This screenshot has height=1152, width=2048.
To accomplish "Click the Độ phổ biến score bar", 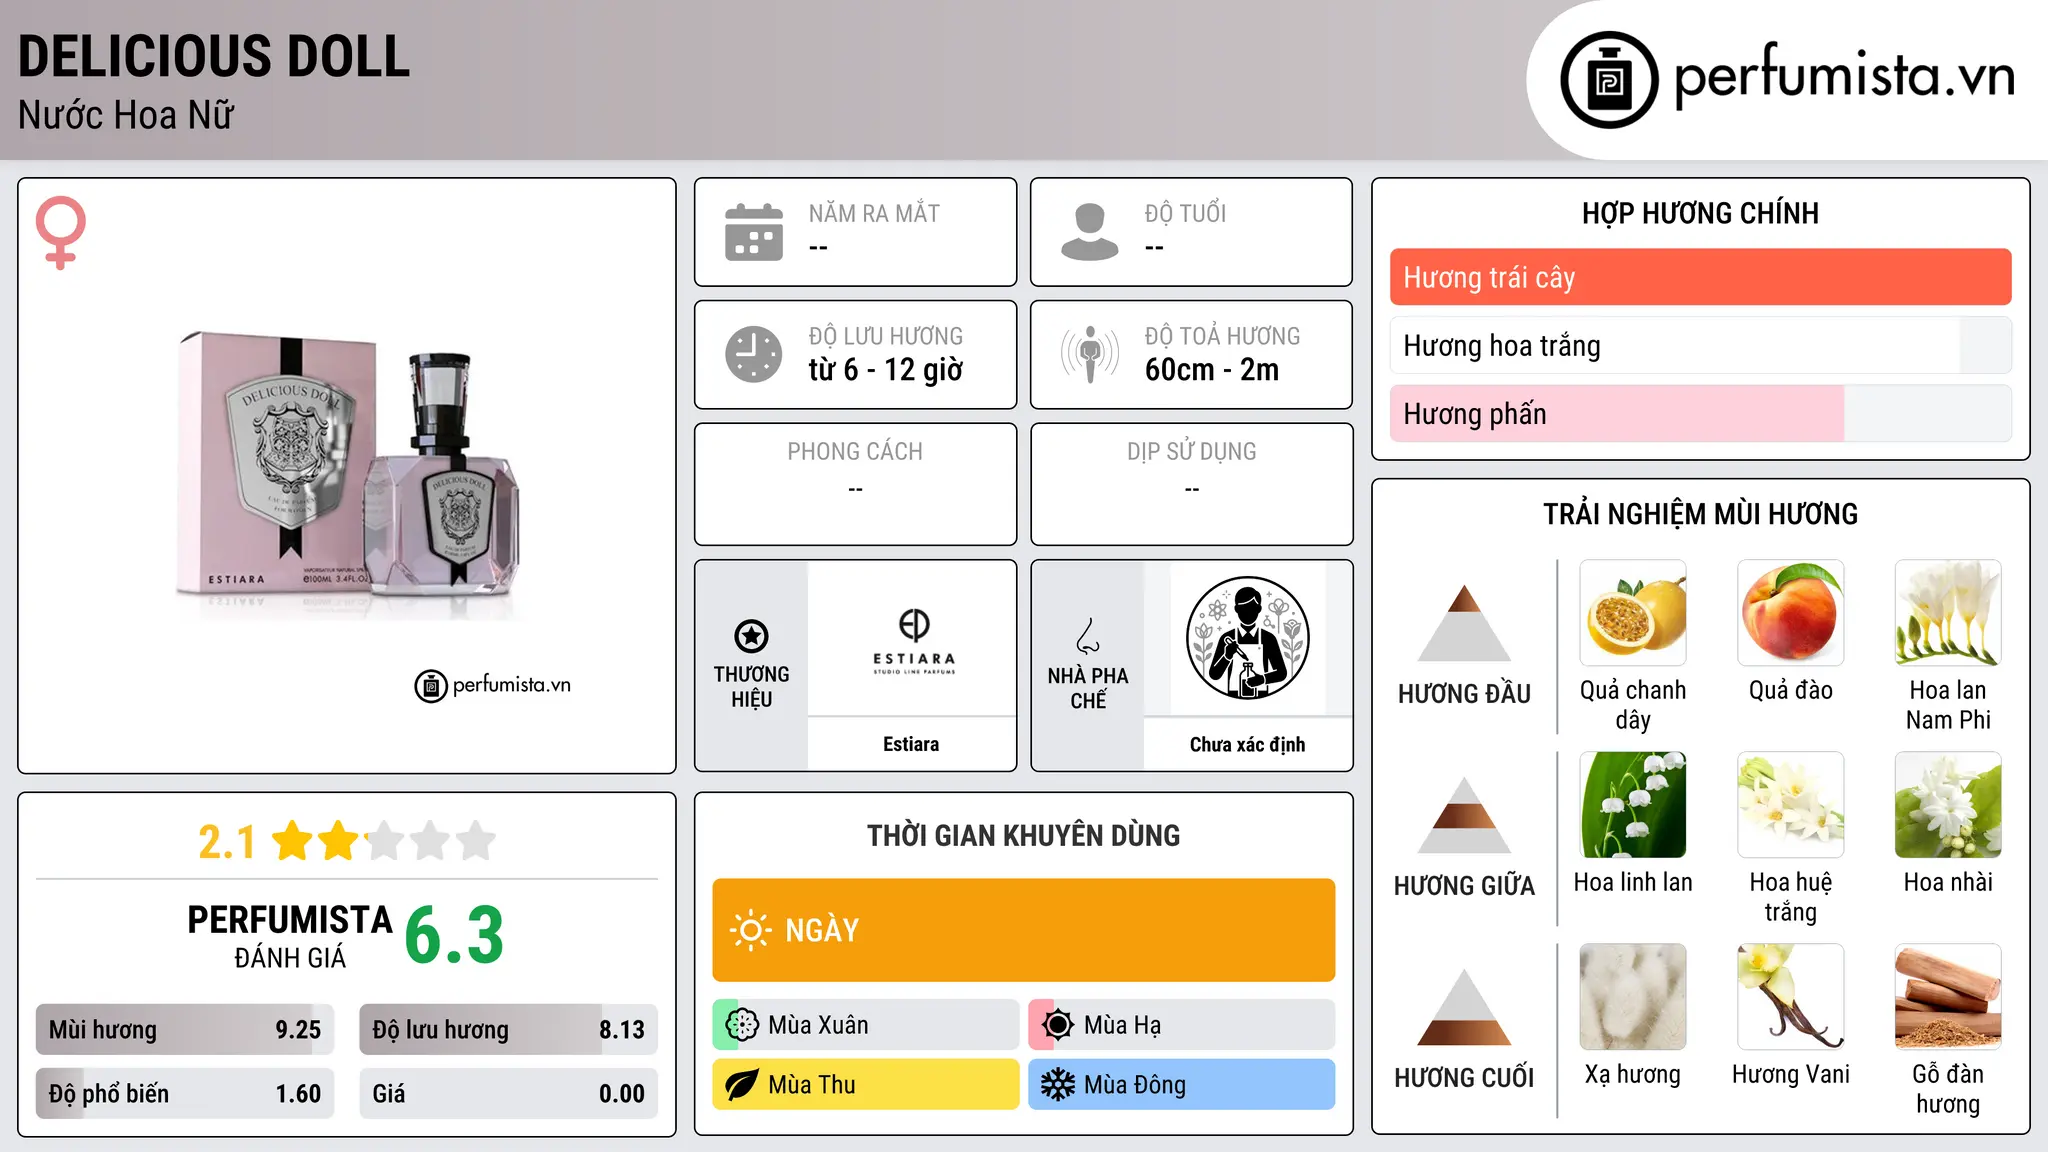I will point(185,1094).
